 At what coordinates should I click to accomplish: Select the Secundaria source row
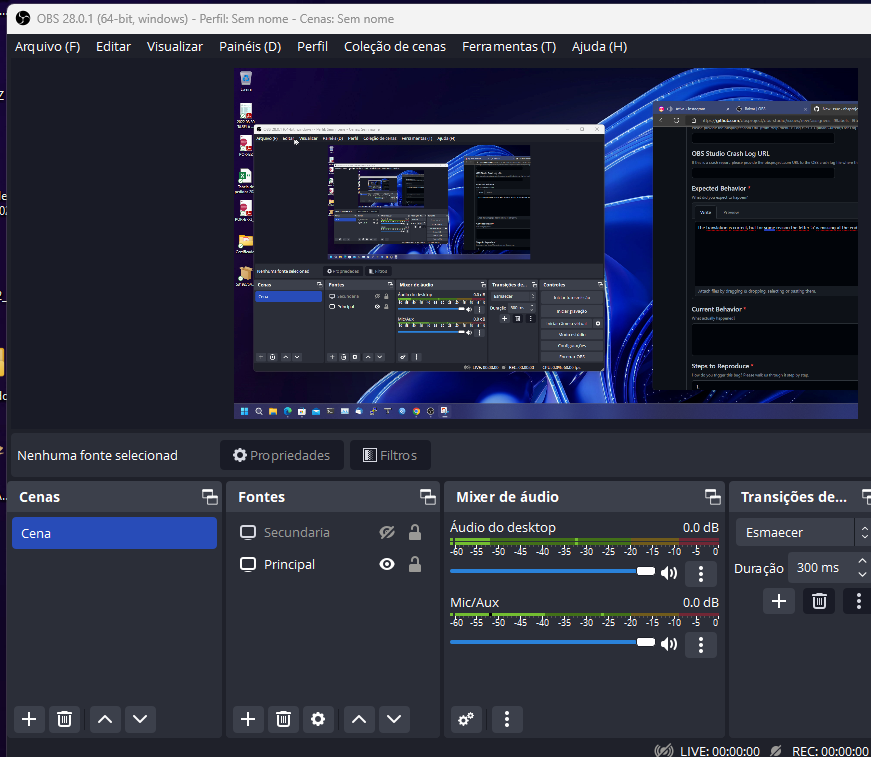tap(332, 532)
